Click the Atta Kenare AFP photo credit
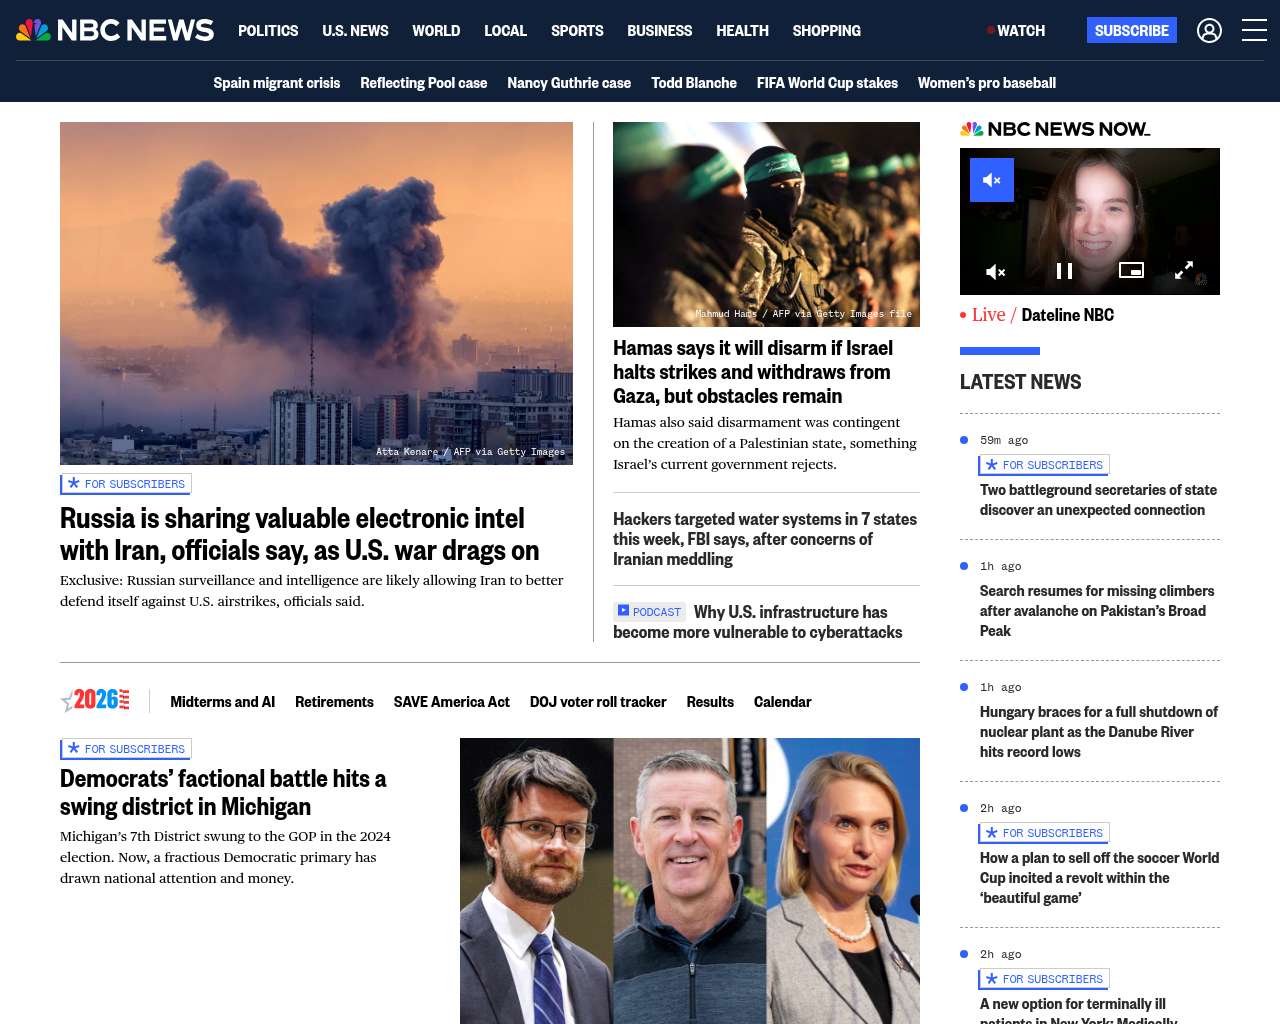The image size is (1280, 1024). click(x=470, y=452)
